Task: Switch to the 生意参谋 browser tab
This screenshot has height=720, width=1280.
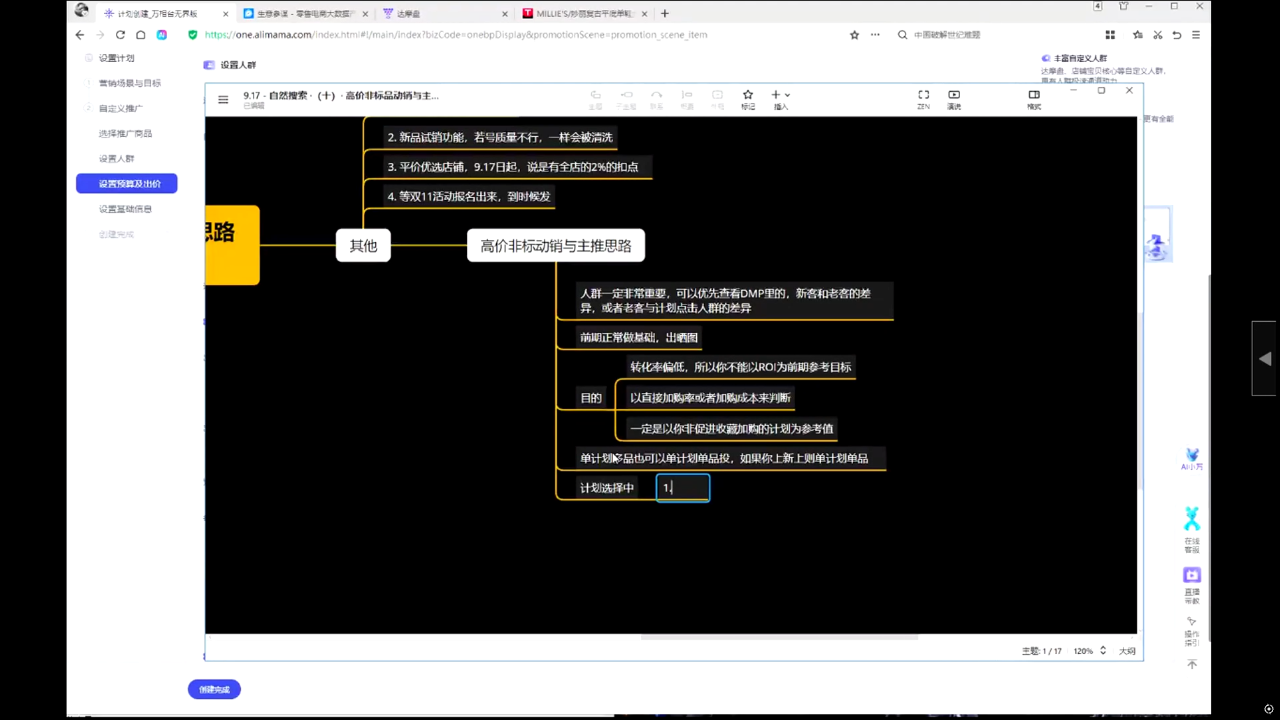Action: click(300, 14)
